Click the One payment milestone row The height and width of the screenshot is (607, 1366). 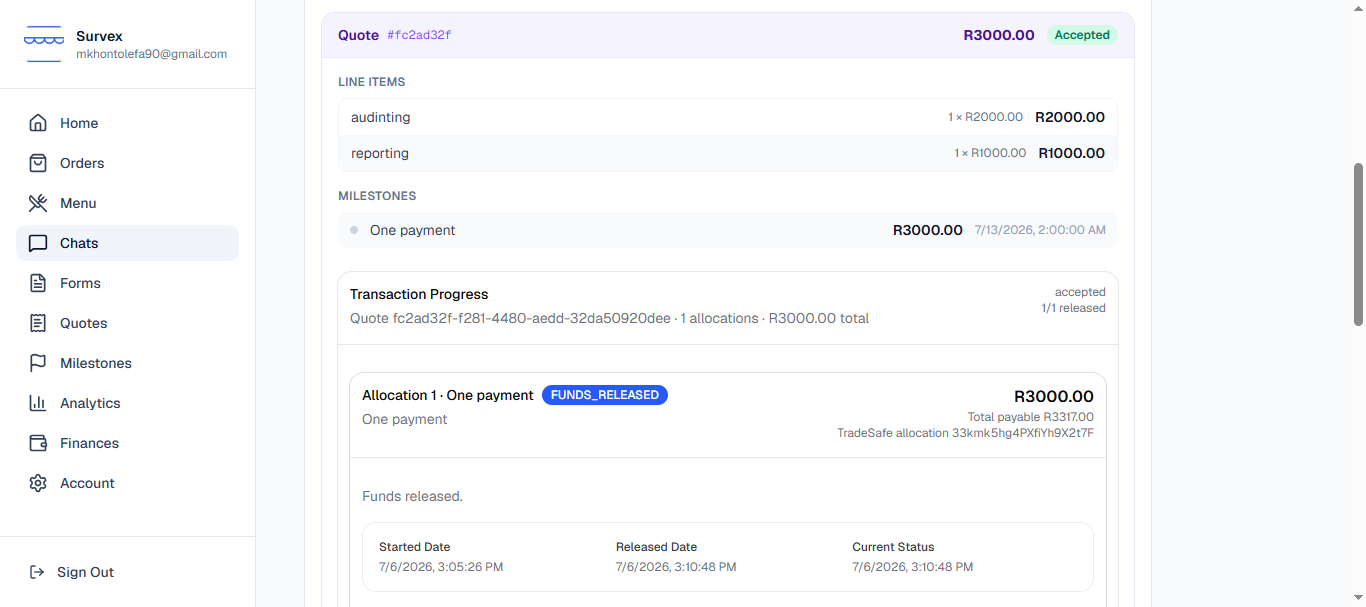[728, 230]
